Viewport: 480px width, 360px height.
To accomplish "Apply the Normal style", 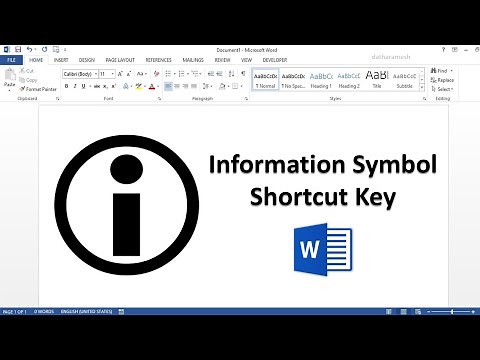I will [265, 80].
